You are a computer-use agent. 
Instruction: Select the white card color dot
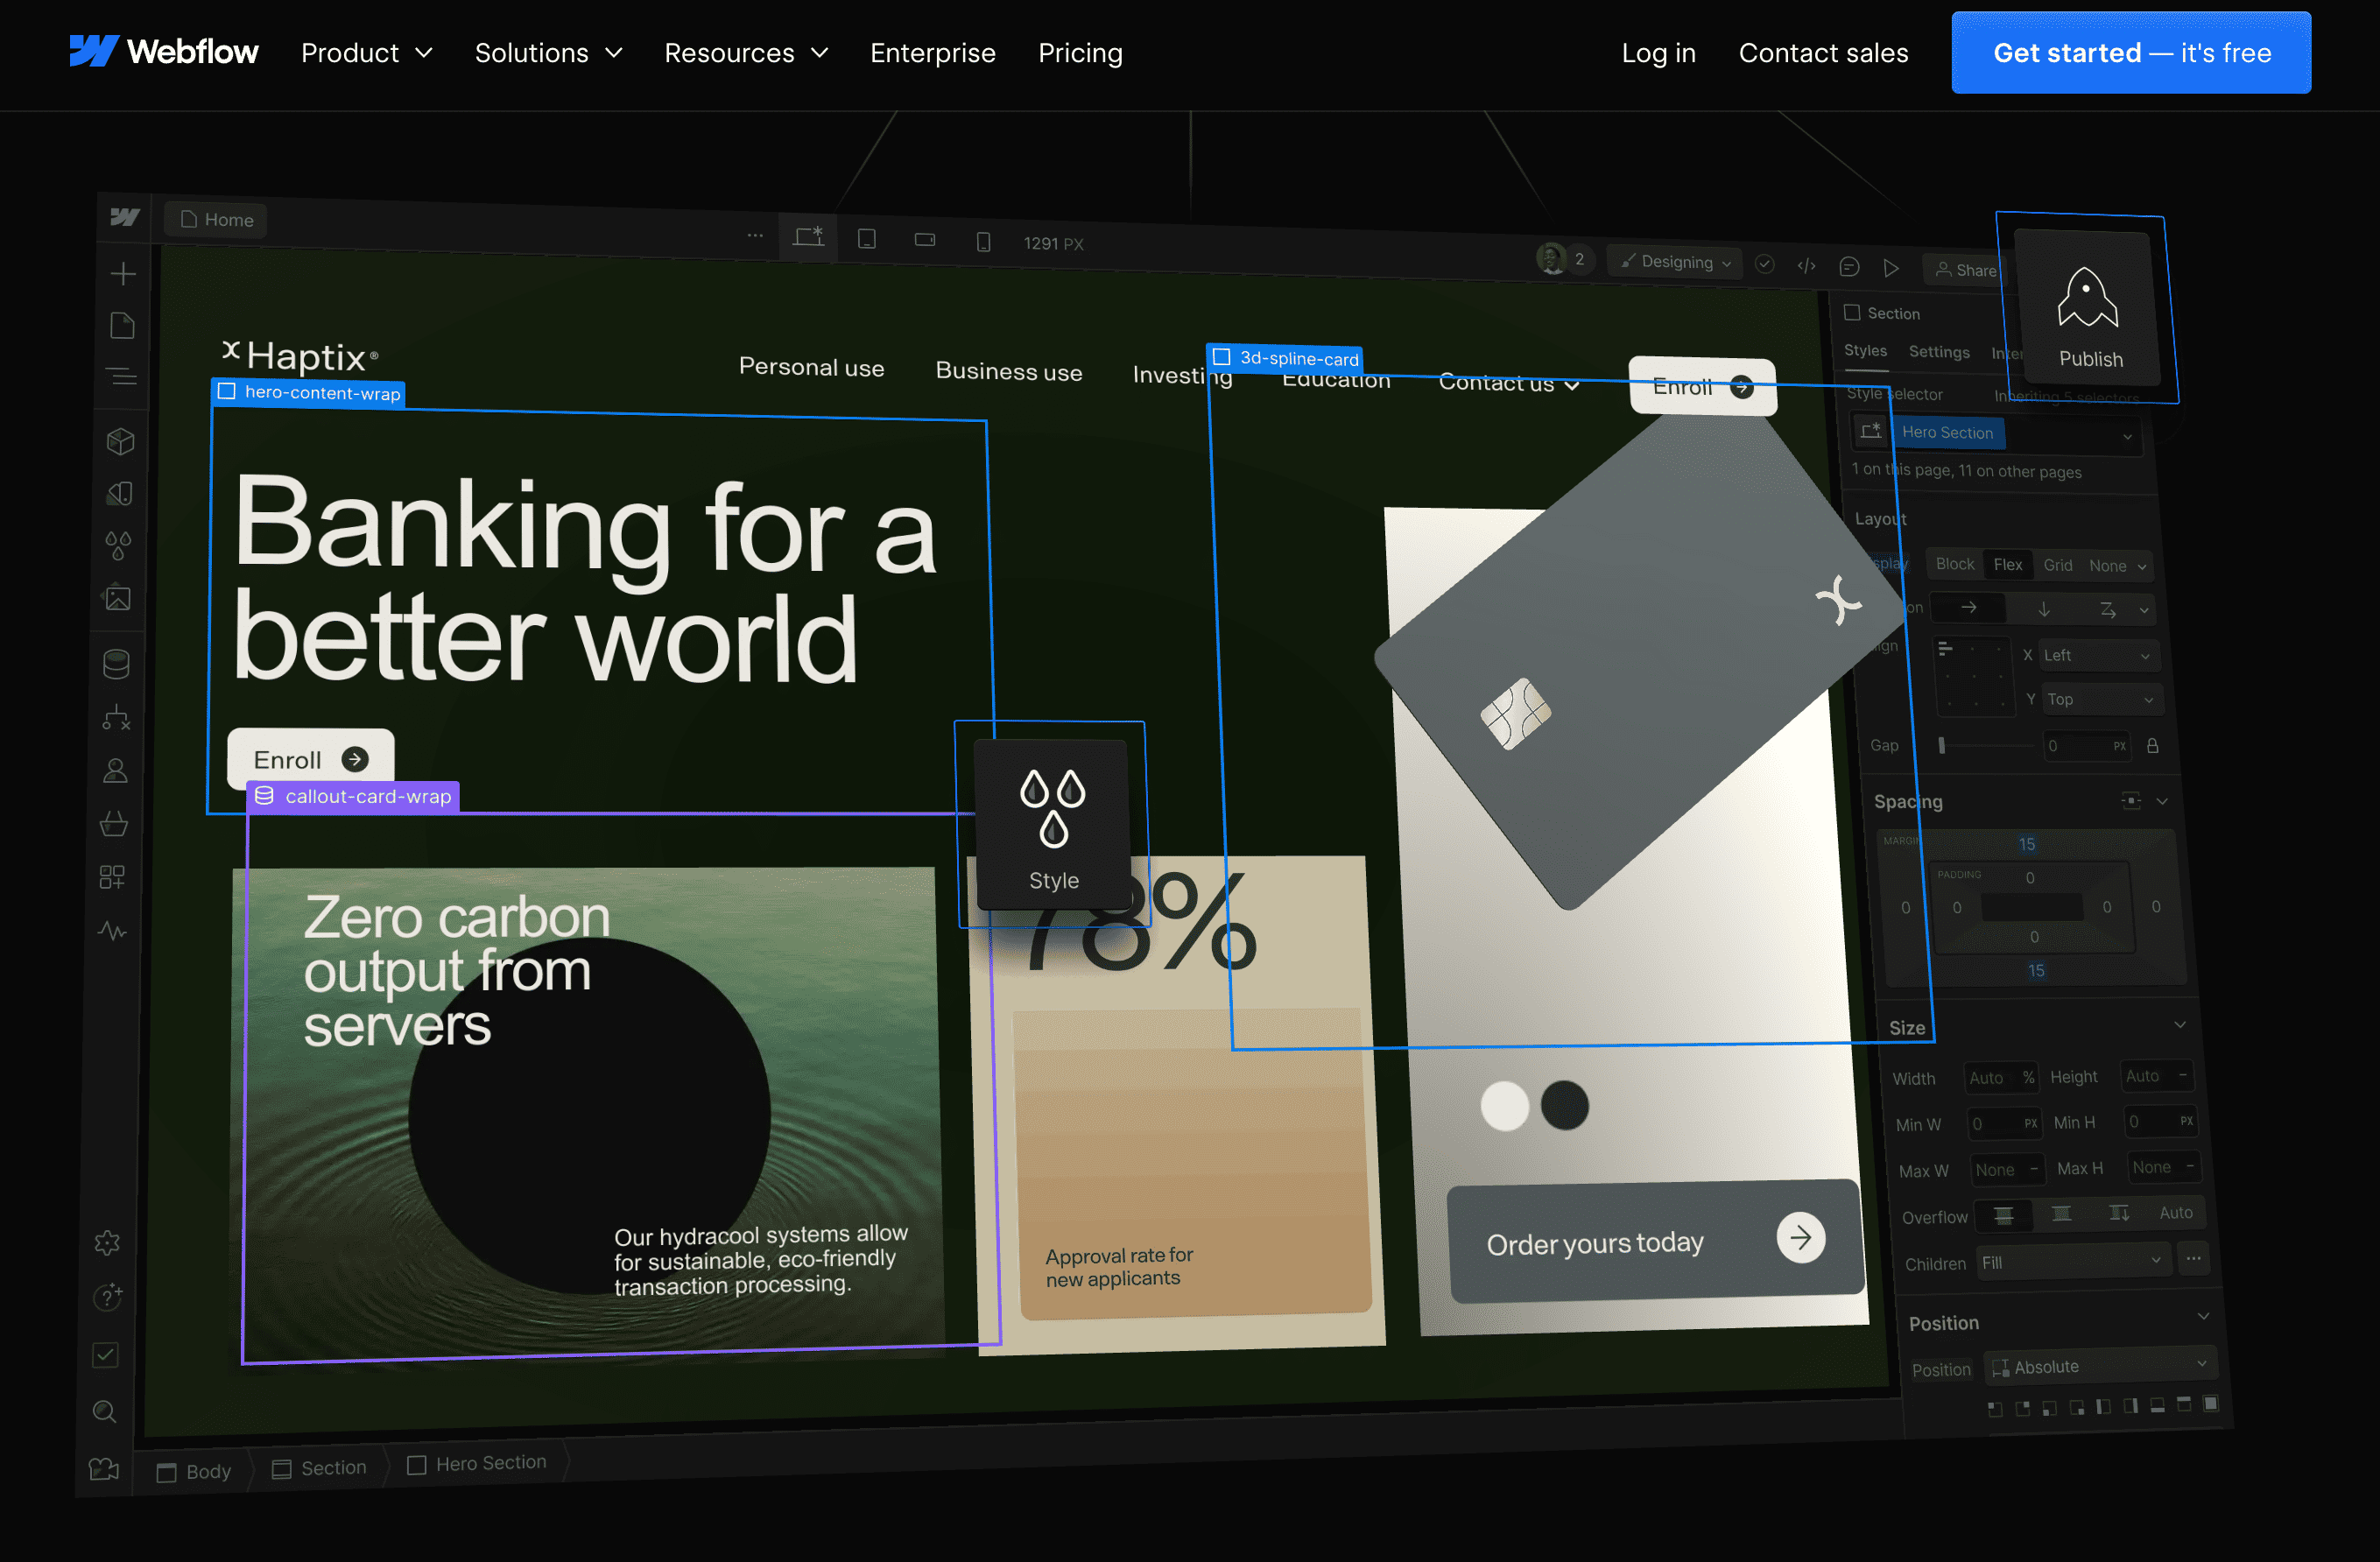[x=1504, y=1106]
